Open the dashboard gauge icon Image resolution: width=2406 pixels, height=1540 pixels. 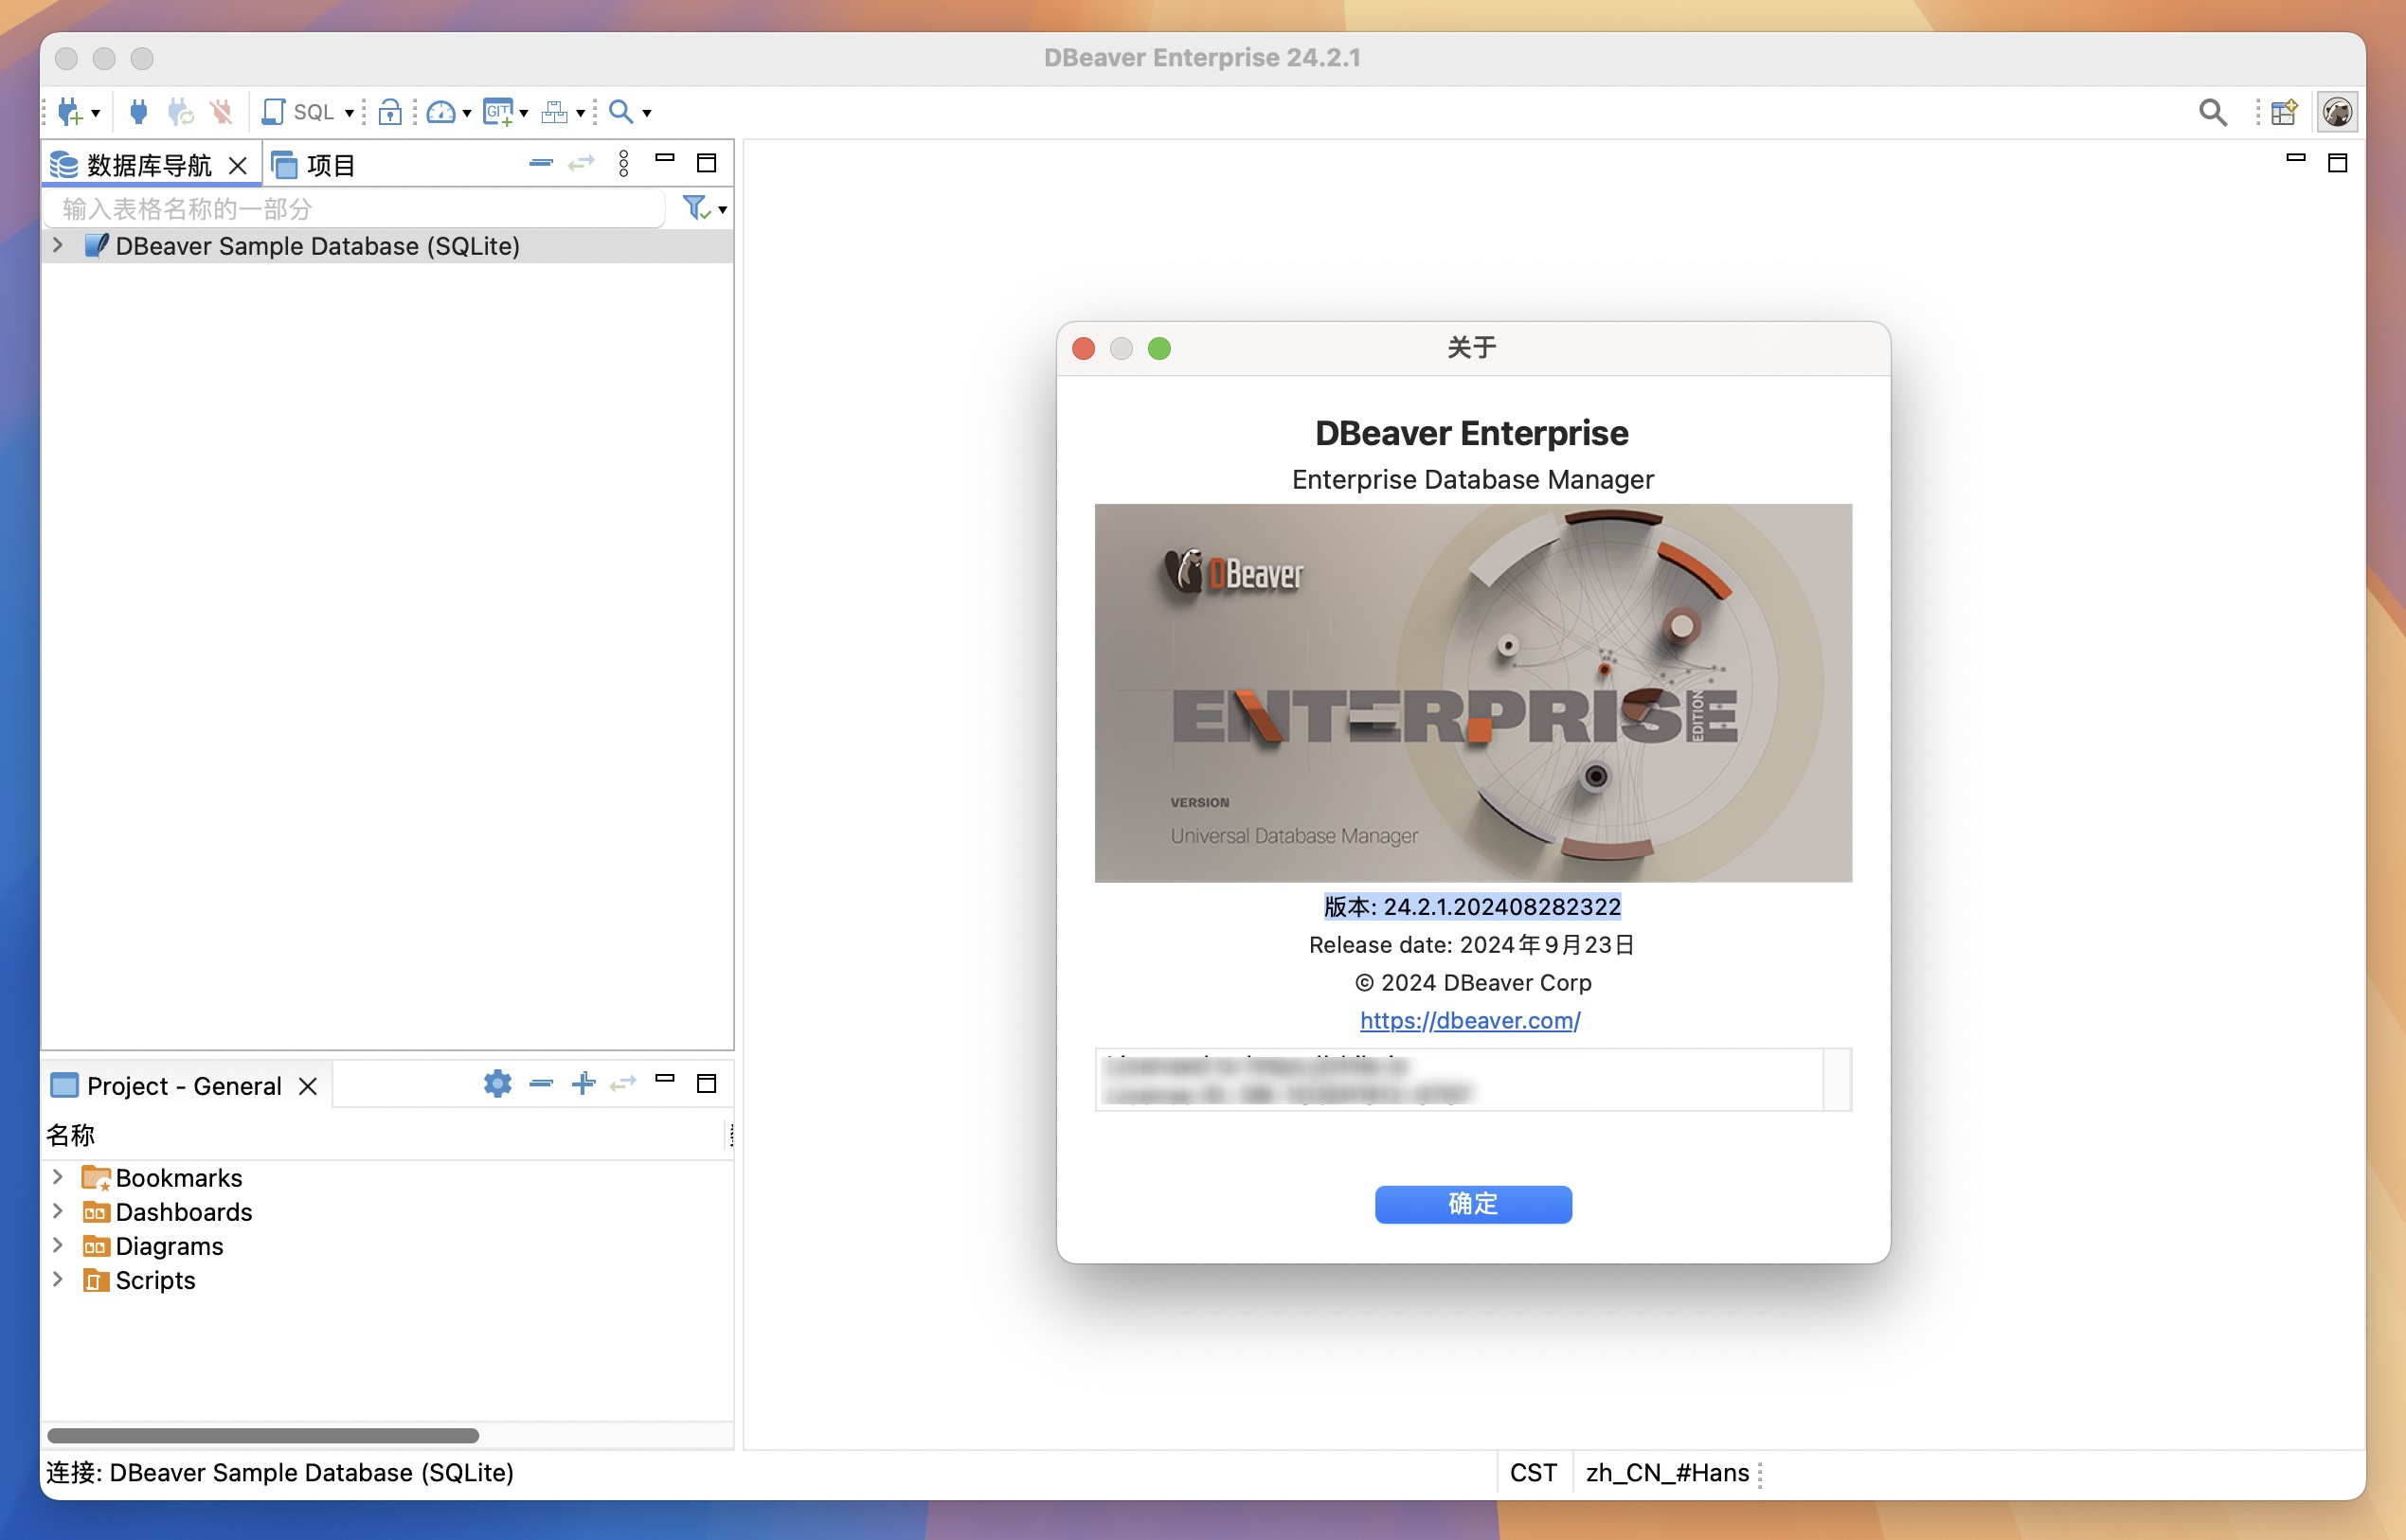coord(441,112)
